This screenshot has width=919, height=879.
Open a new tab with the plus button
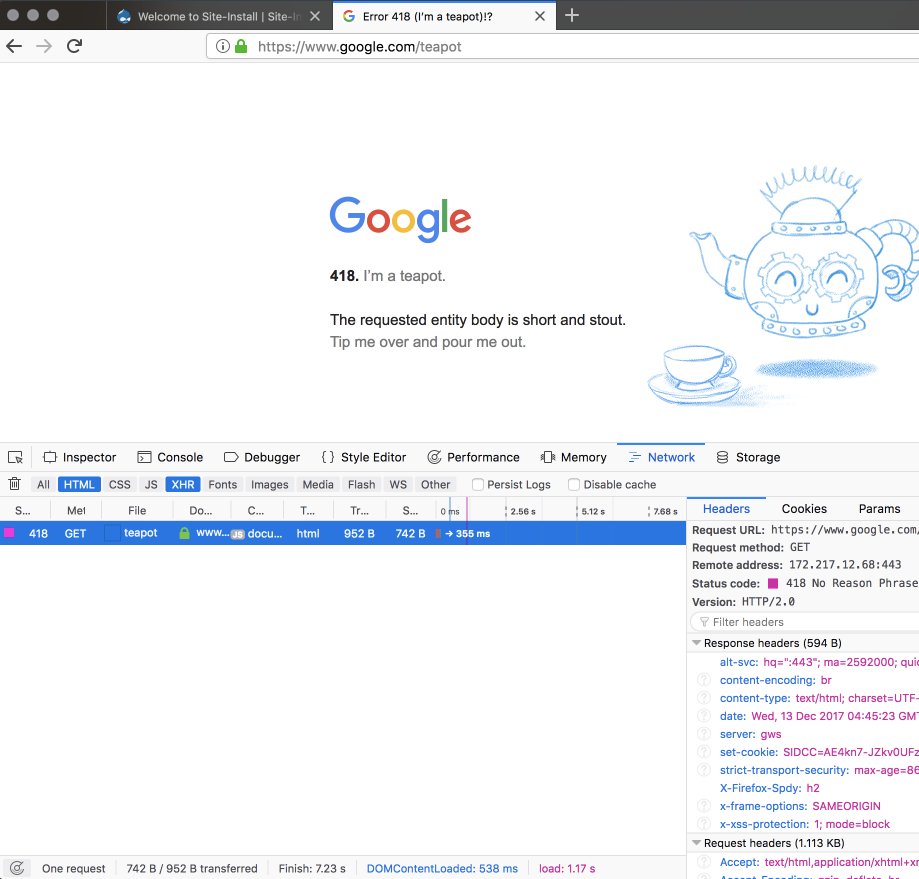point(571,15)
